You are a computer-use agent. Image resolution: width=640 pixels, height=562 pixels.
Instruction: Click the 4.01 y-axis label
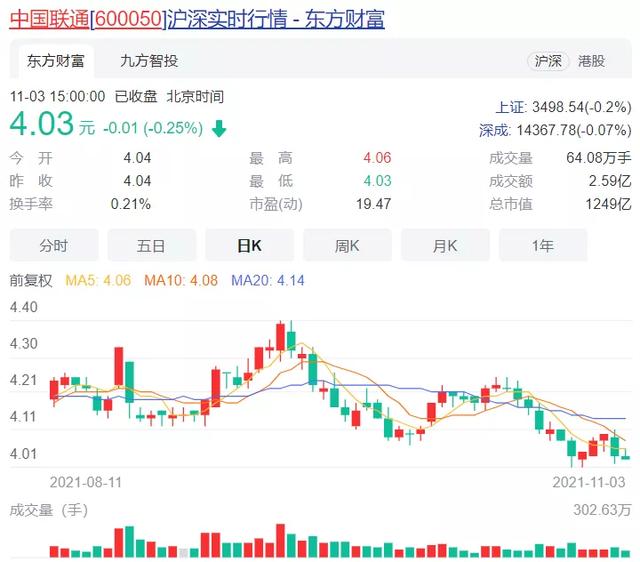tap(24, 454)
